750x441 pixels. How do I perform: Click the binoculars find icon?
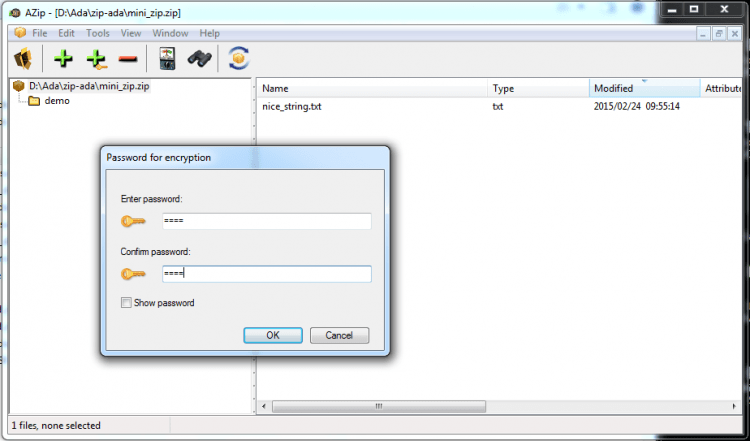point(199,59)
